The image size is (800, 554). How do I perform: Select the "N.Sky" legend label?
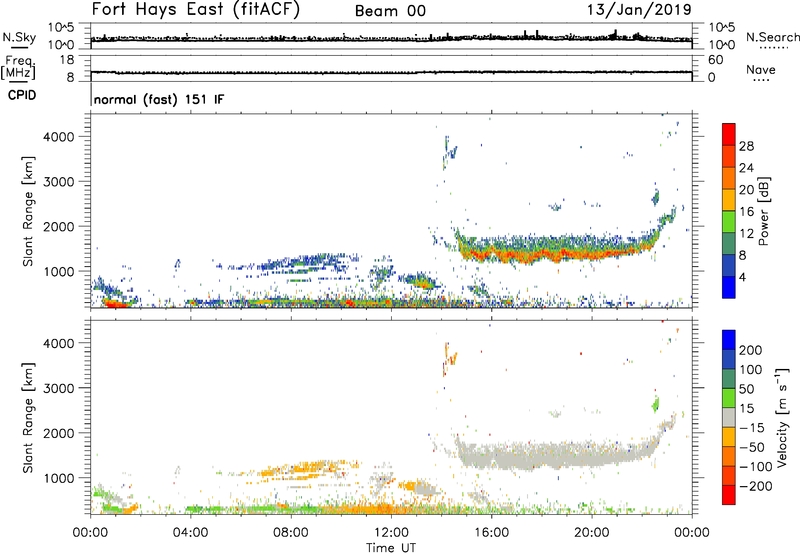point(19,37)
